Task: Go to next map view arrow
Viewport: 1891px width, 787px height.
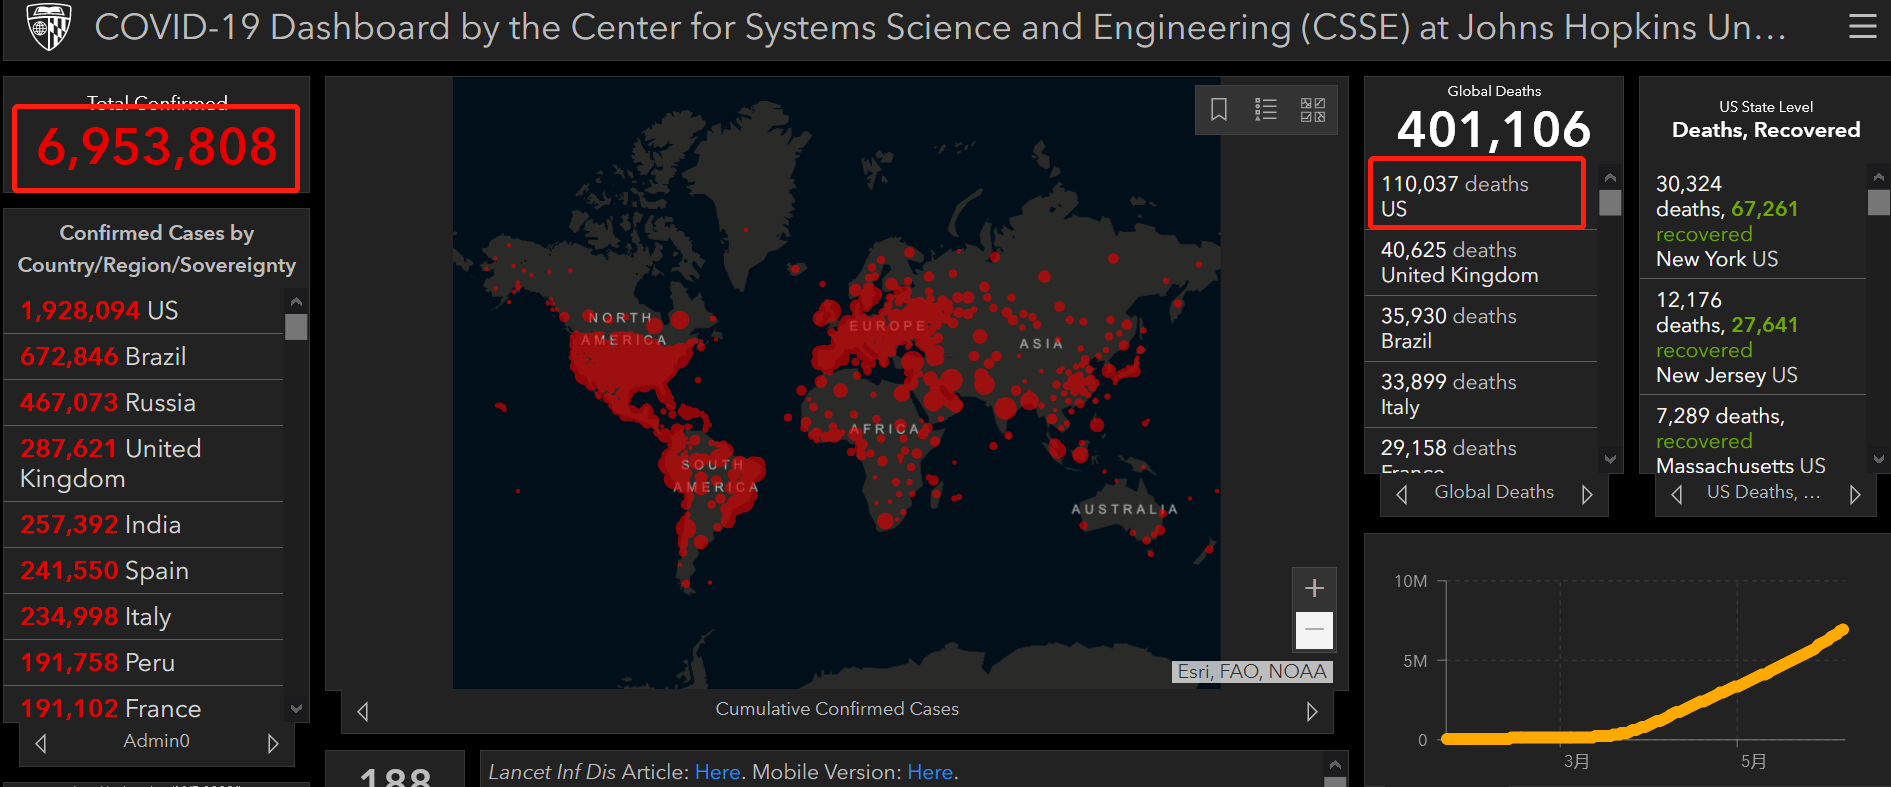Action: coord(1312,711)
